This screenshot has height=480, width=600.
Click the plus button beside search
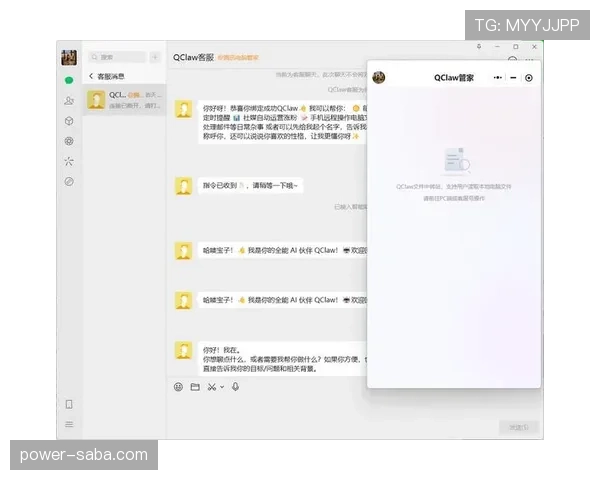coord(155,57)
